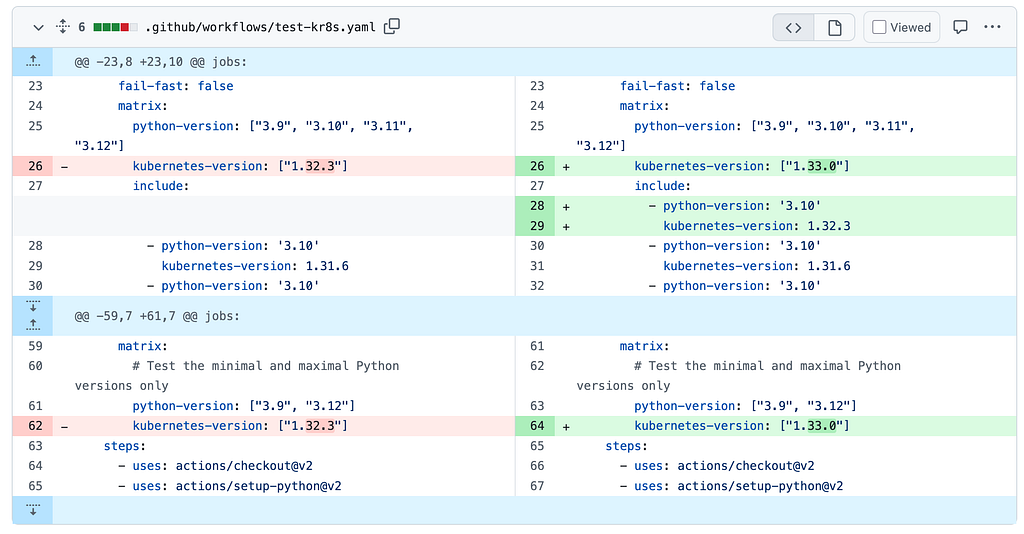Click hunk header @@ -23,8 +23,10 @@ jobs:
Image resolution: width=1024 pixels, height=534 pixels.
[x=161, y=62]
